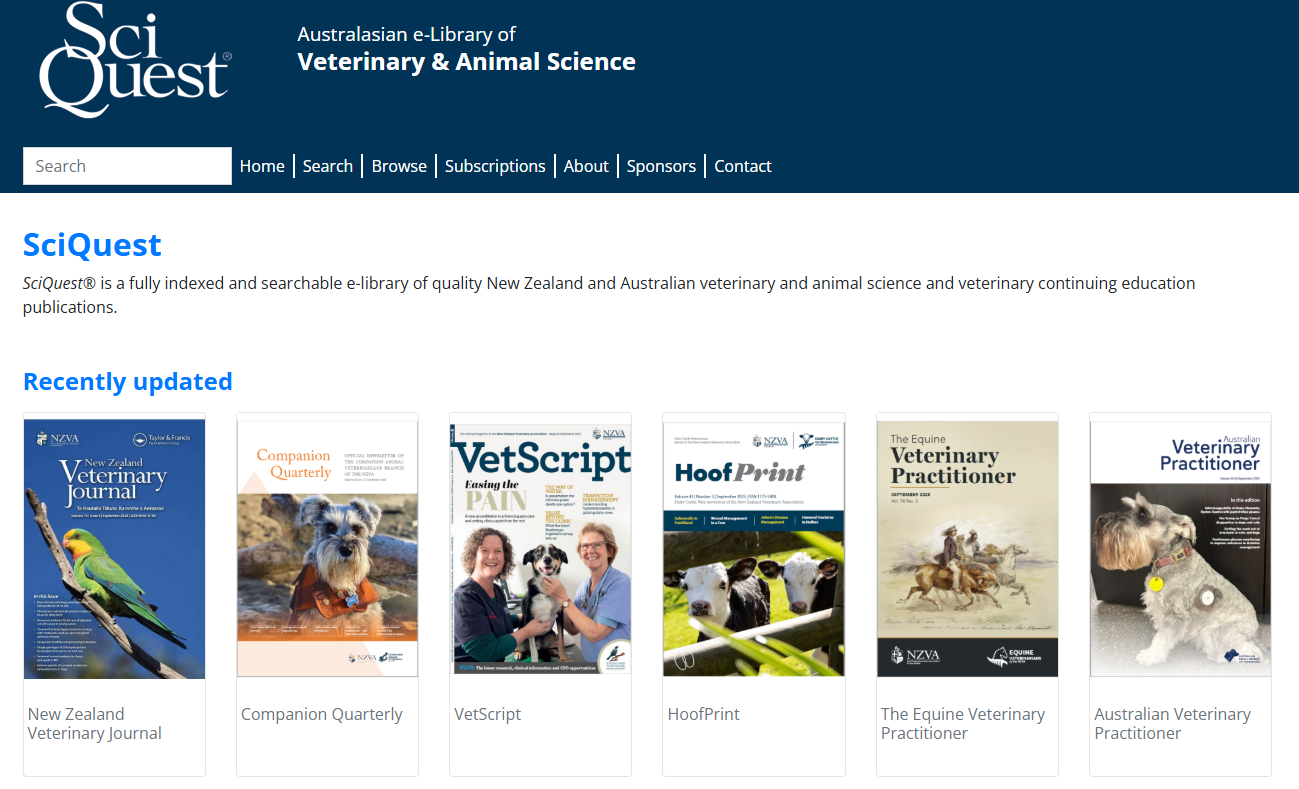Image resolution: width=1299 pixels, height=789 pixels.
Task: Open the HoofPrint text link
Action: (x=704, y=714)
